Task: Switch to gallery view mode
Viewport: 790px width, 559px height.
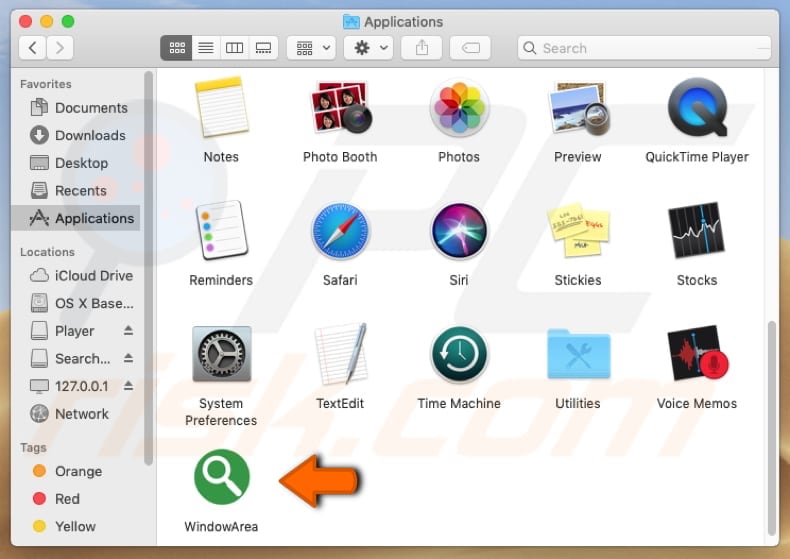Action: 263,48
